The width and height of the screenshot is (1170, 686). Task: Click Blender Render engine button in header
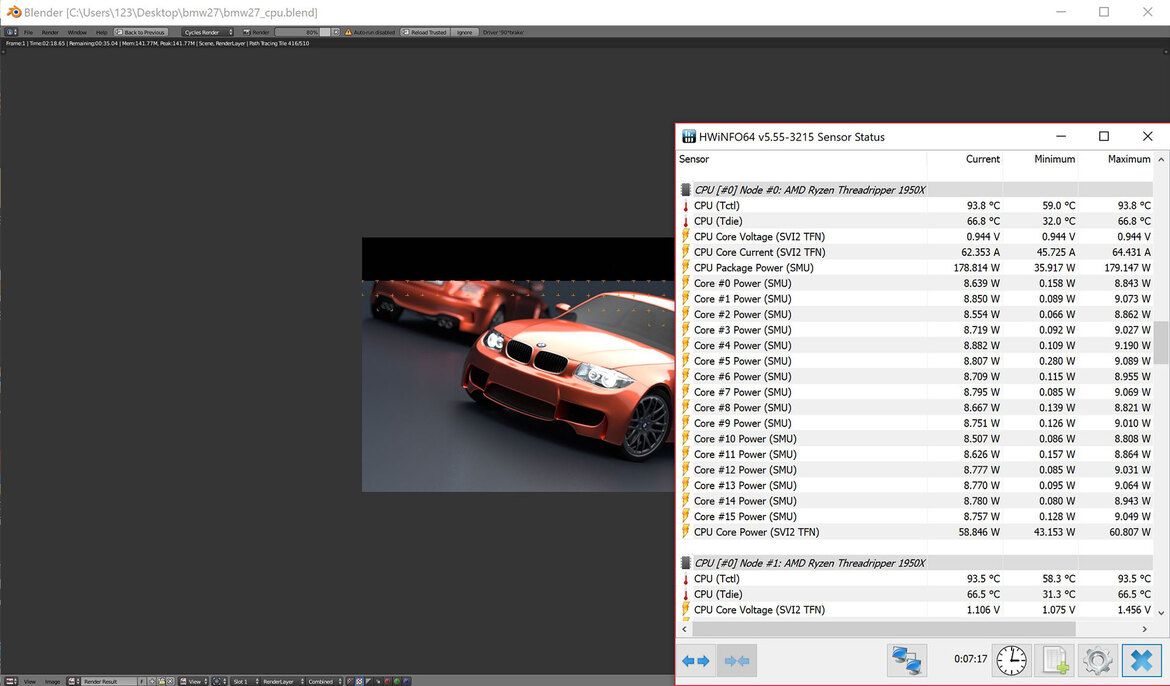[256, 32]
